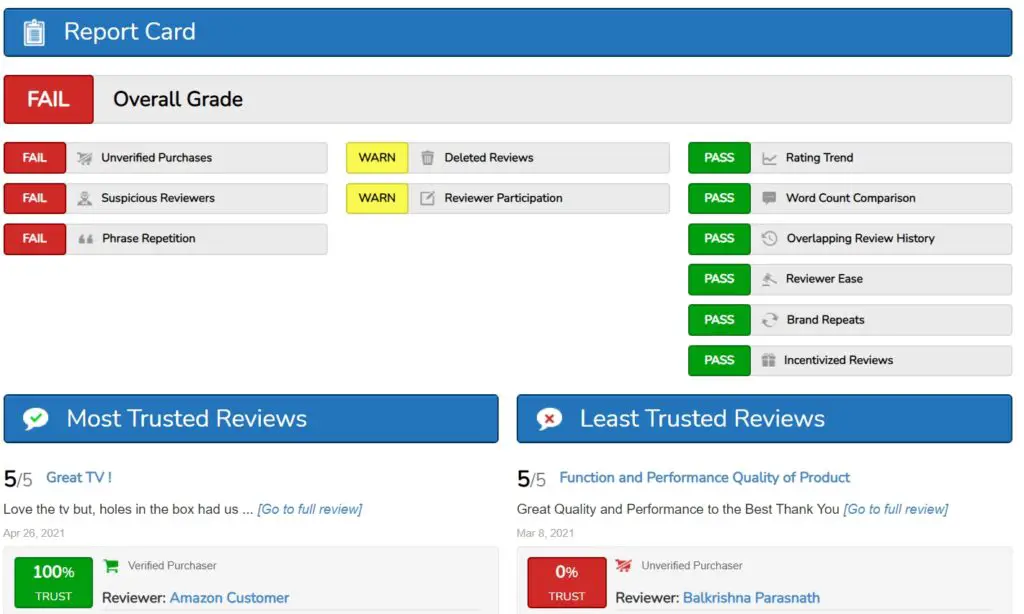The image size is (1024, 614).
Task: Click FAIL badge next to Unverified Purchases
Action: (x=35, y=158)
